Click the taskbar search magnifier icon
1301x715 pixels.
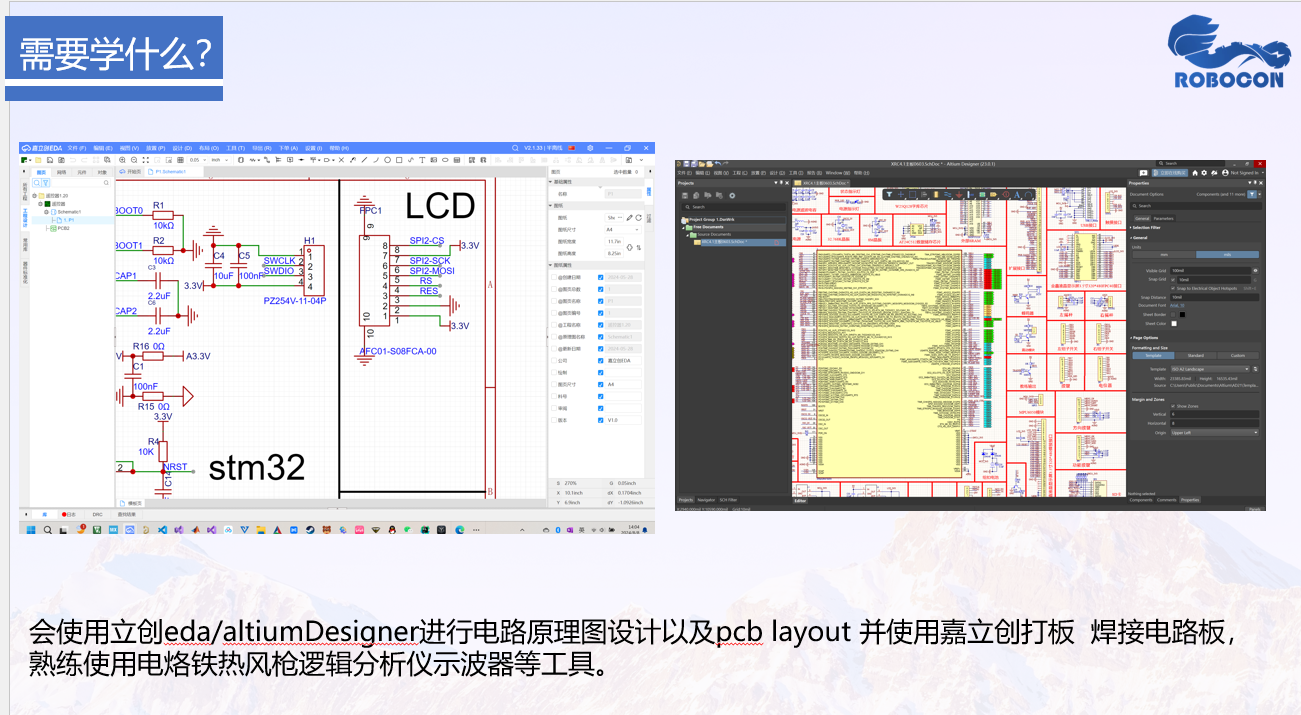[x=47, y=529]
